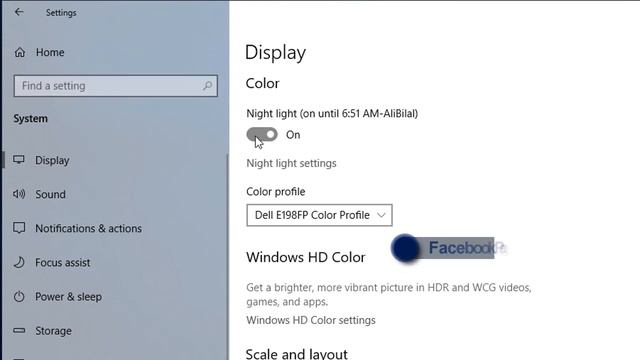Turn off the Night light toggle
The width and height of the screenshot is (640, 360).
[x=262, y=134]
